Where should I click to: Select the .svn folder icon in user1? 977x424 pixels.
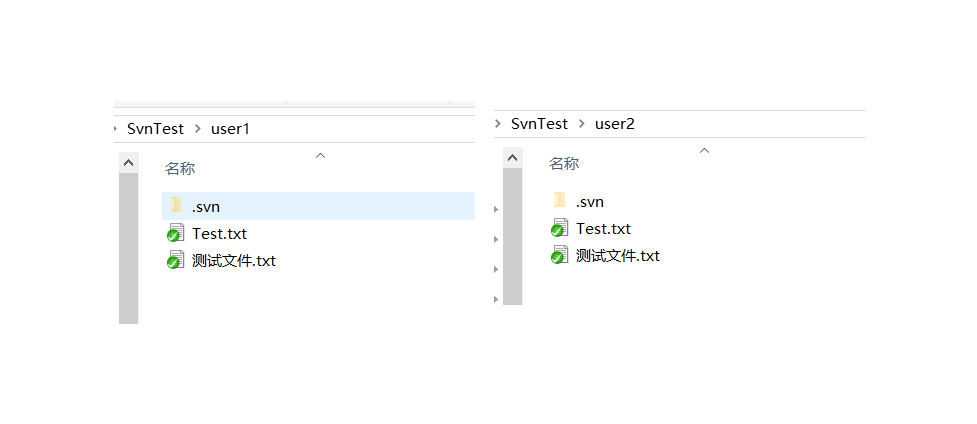coord(176,206)
